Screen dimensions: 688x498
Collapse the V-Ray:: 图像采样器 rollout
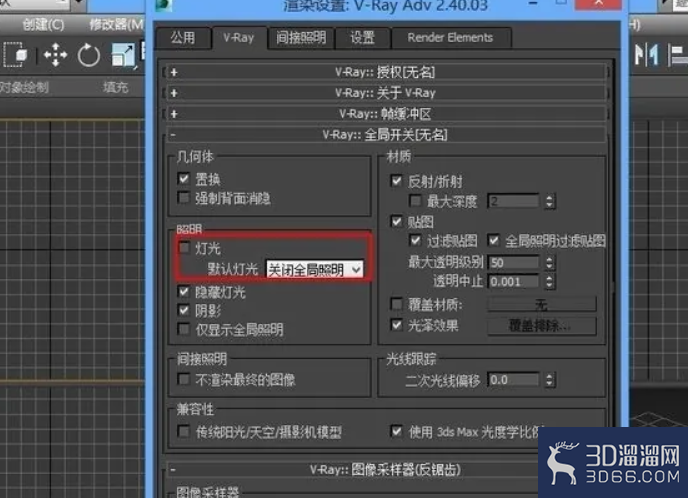(x=385, y=470)
